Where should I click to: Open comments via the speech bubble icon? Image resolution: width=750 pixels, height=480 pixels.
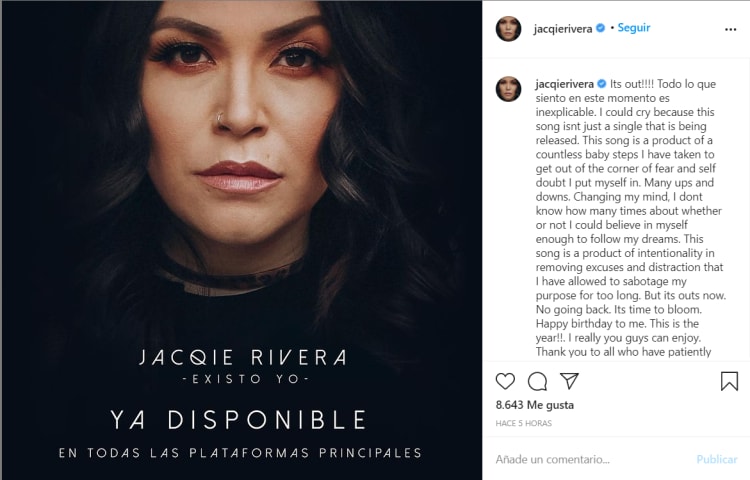(x=537, y=381)
